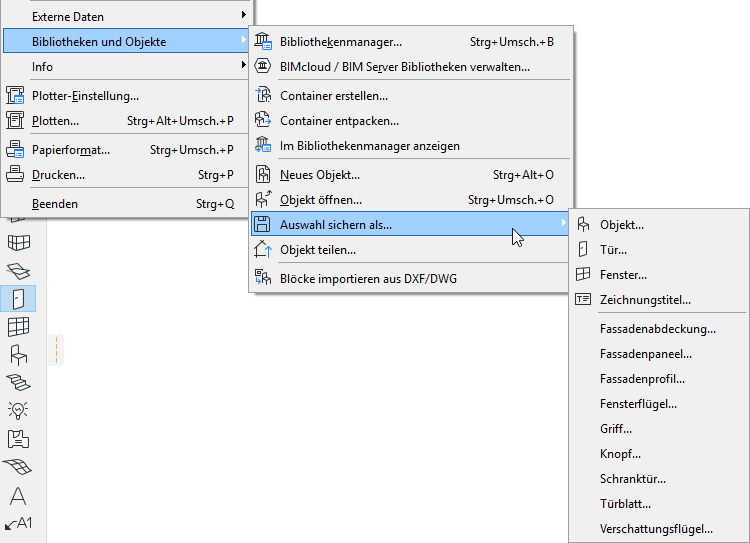Click the Container erstellen icon

click(x=263, y=95)
